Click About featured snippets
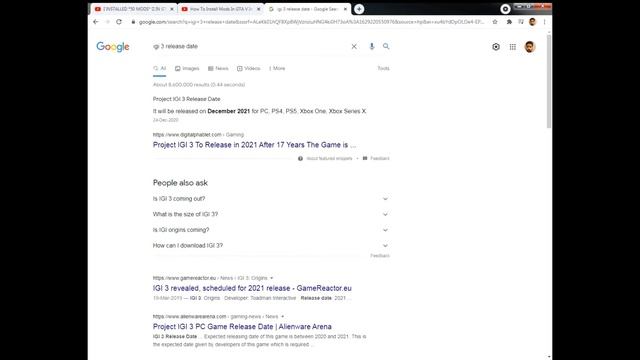Screen dimensions: 640x360 325,158
